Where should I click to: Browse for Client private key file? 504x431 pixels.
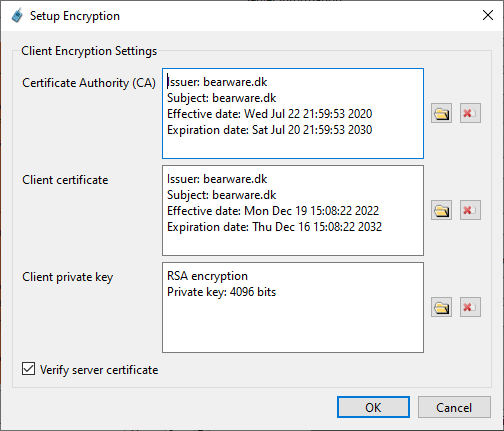441,307
